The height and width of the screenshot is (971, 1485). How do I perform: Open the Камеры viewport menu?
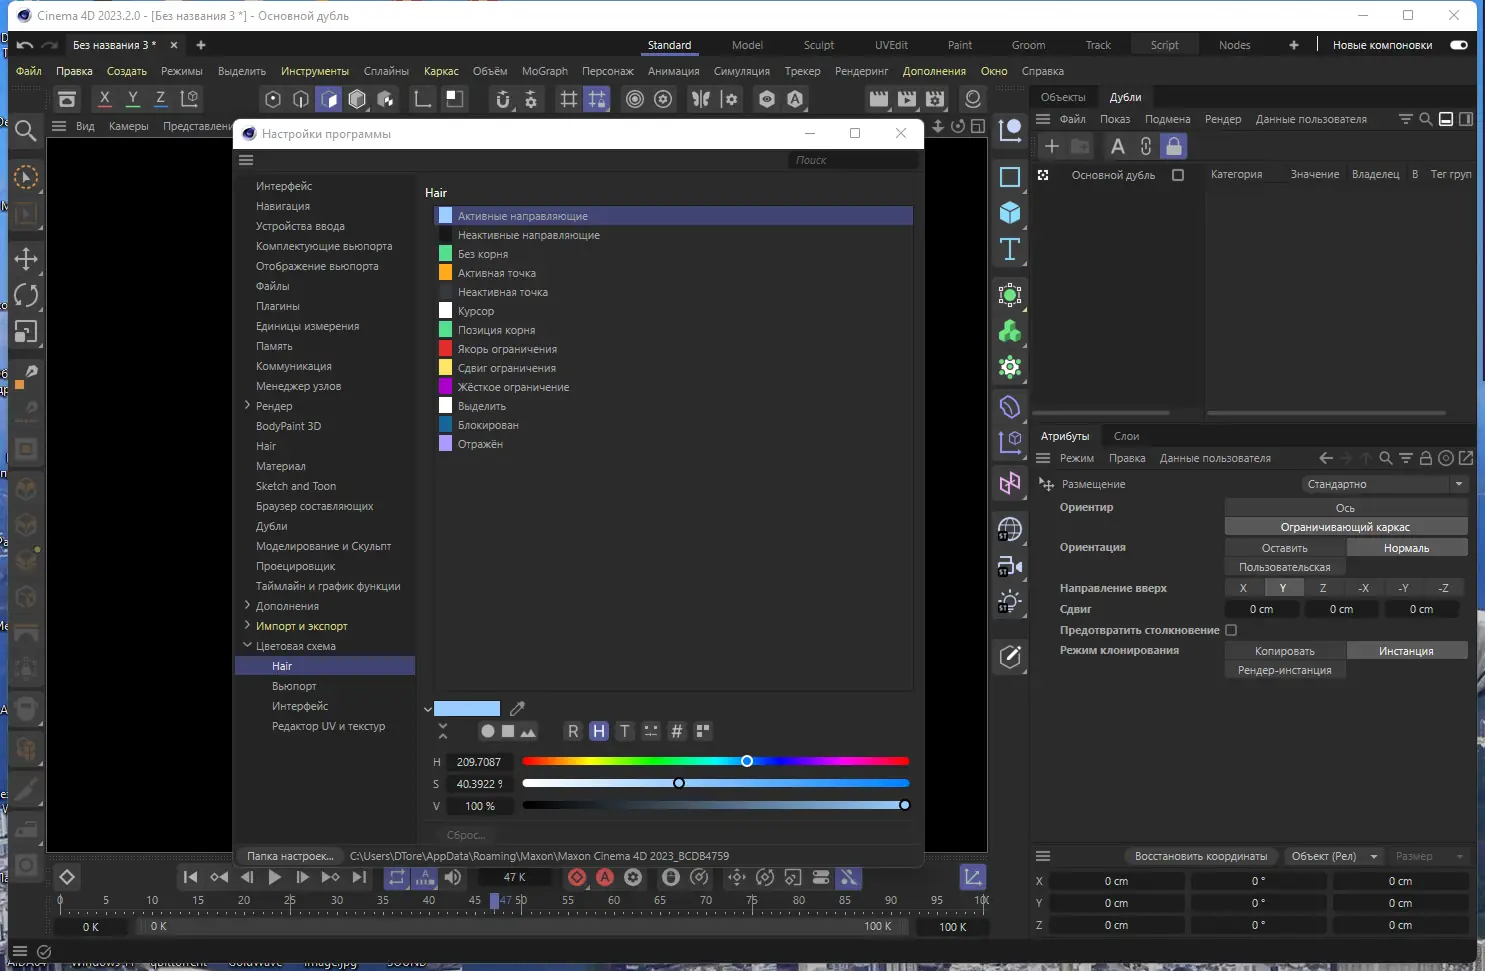tap(129, 126)
